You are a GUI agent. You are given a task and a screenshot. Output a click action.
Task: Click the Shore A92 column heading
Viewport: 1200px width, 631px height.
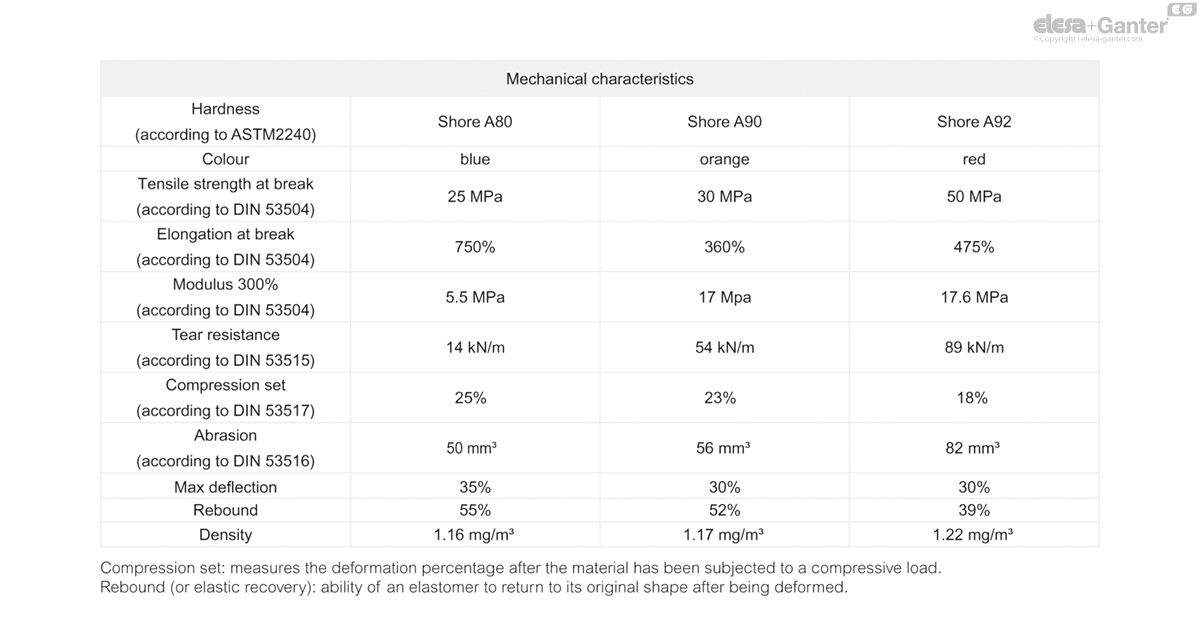tap(974, 122)
